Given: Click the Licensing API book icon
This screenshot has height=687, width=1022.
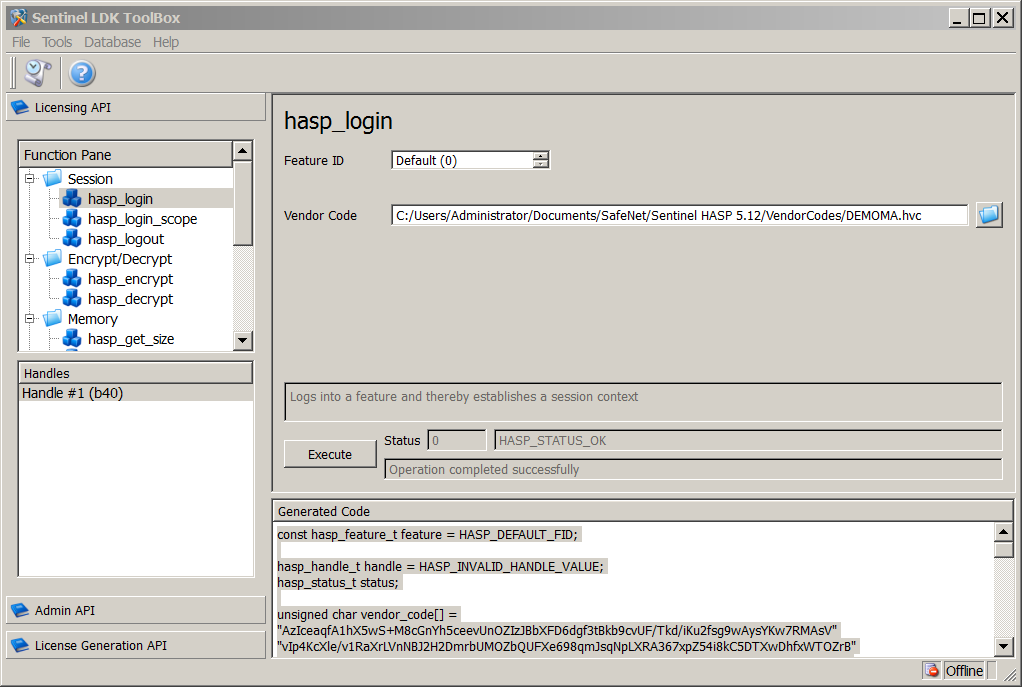Looking at the screenshot, I should (x=20, y=108).
